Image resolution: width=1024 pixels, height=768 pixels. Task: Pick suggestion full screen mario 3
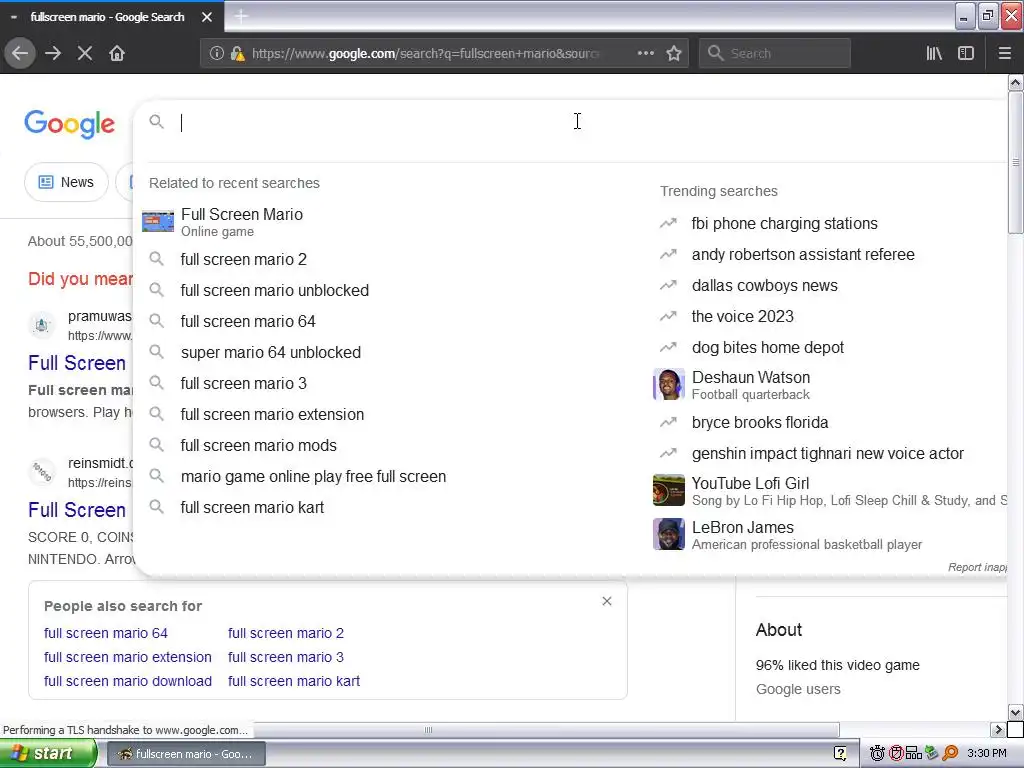point(244,383)
